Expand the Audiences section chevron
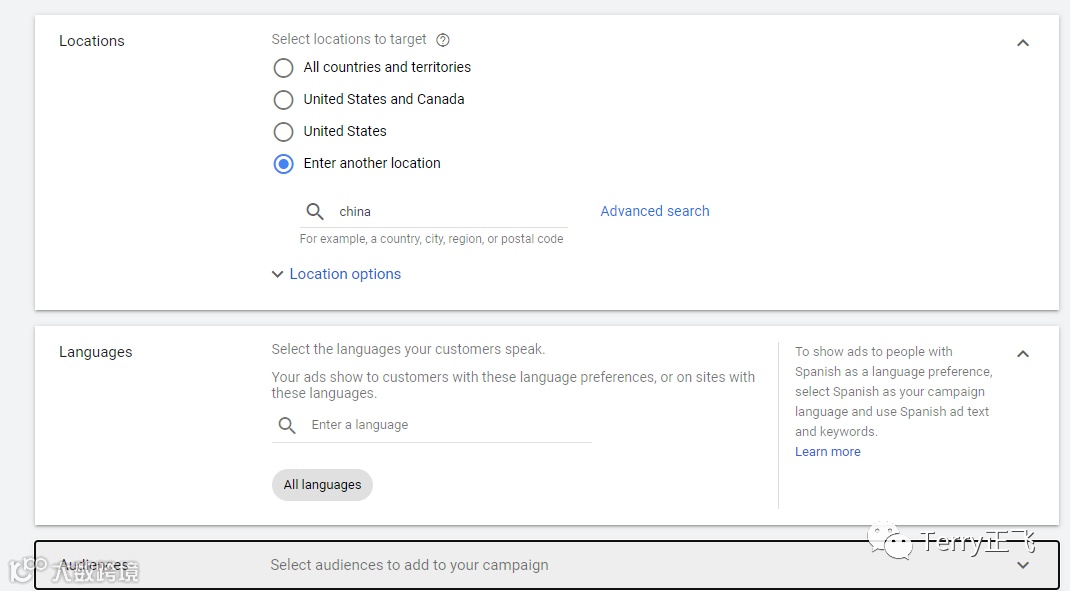The image size is (1070, 591). pyautogui.click(x=1022, y=565)
